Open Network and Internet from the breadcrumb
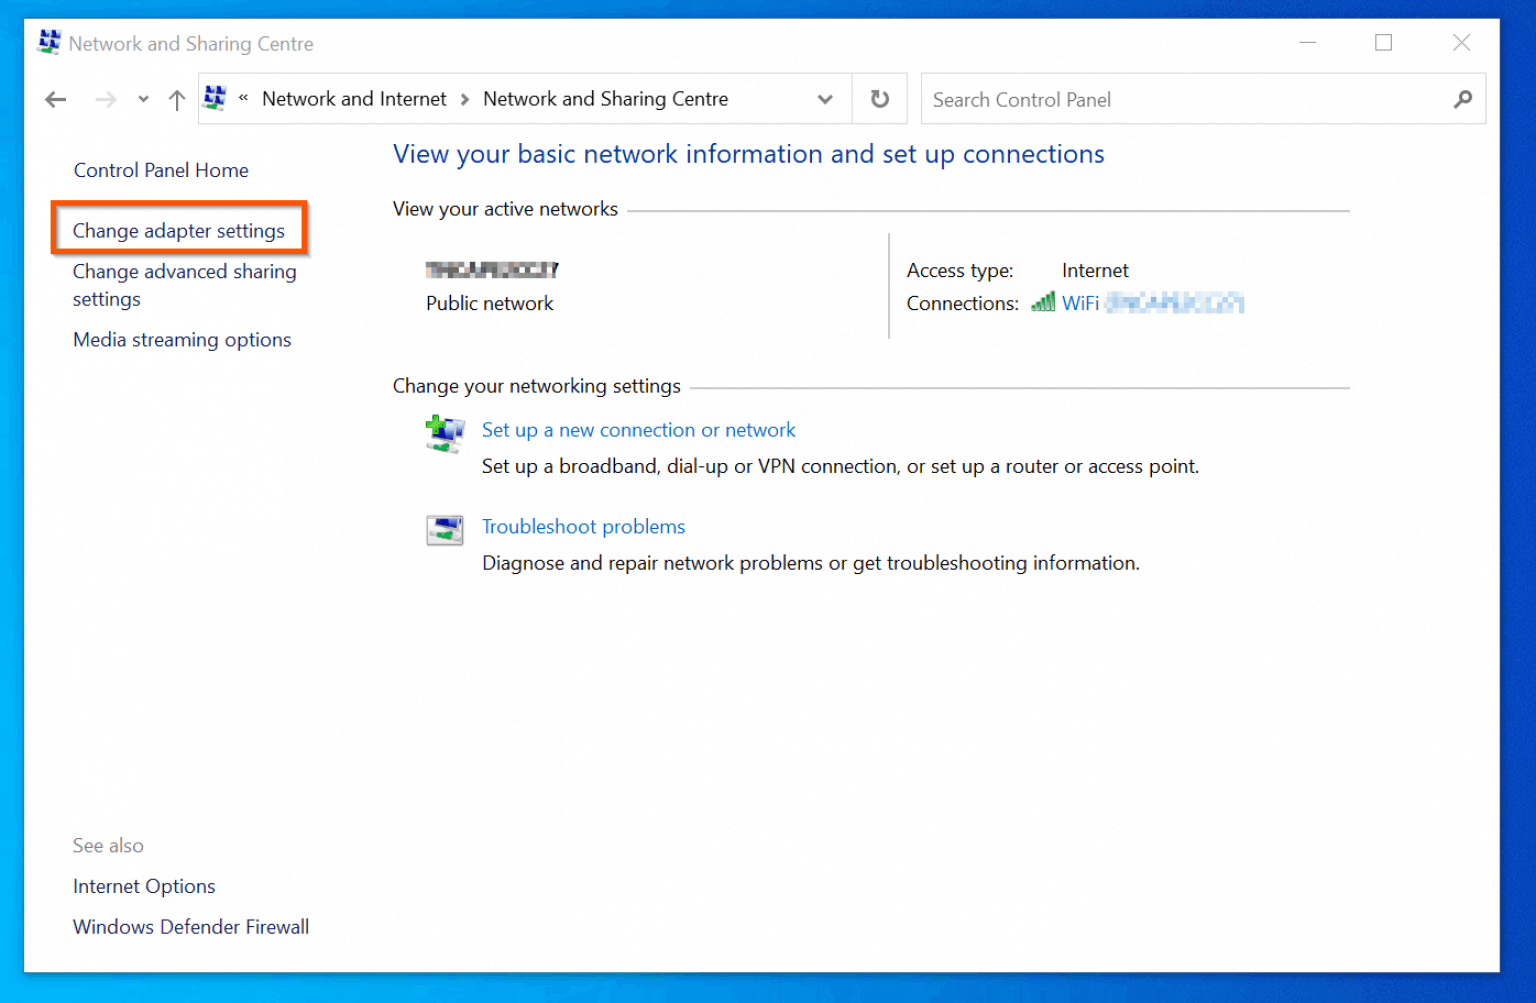Screen dimensions: 1536x1003 point(353,99)
